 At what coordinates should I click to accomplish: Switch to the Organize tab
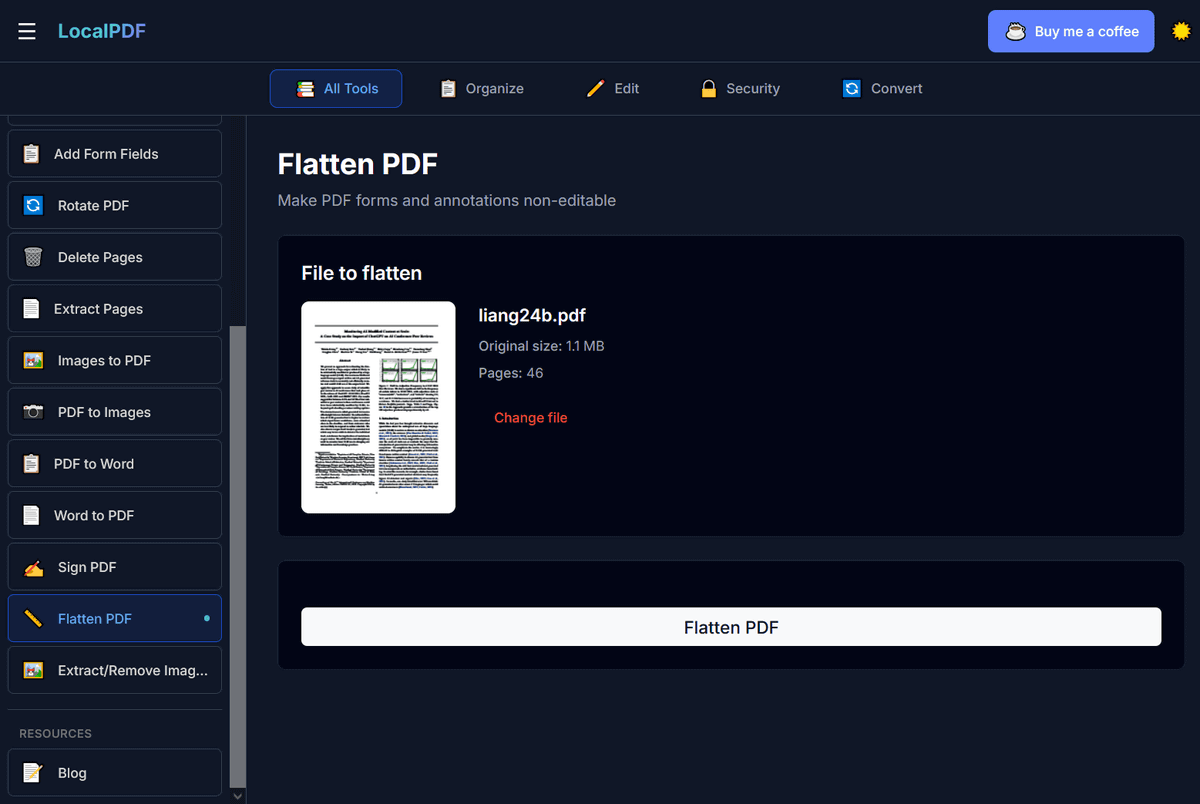point(481,88)
